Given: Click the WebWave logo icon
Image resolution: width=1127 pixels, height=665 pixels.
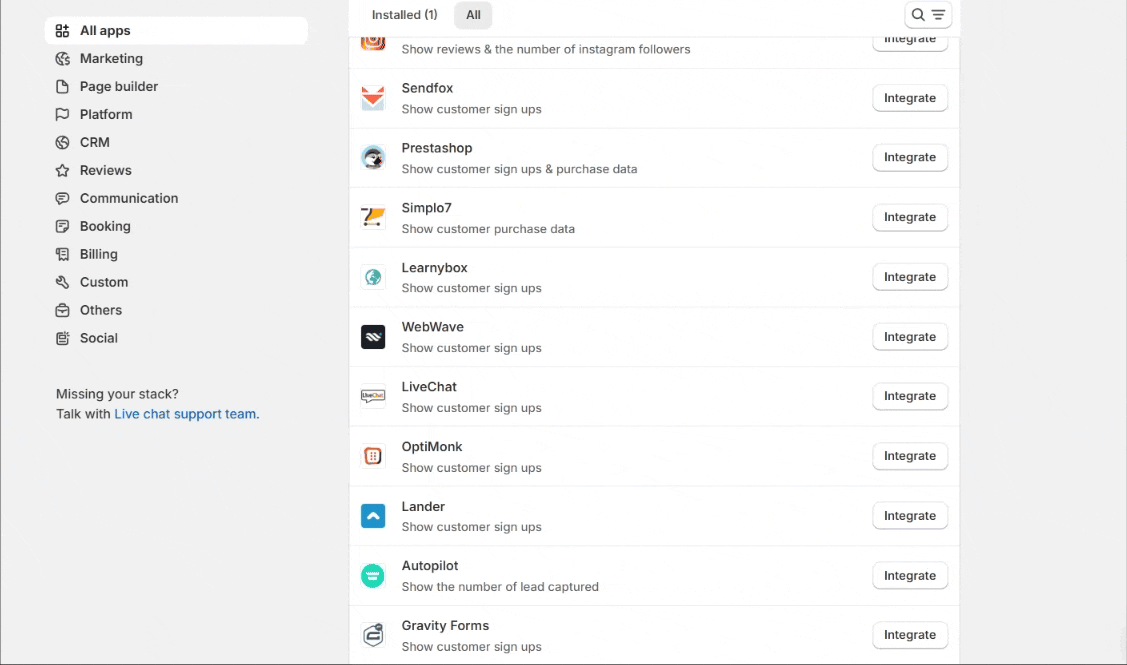Looking at the screenshot, I should click(x=373, y=337).
